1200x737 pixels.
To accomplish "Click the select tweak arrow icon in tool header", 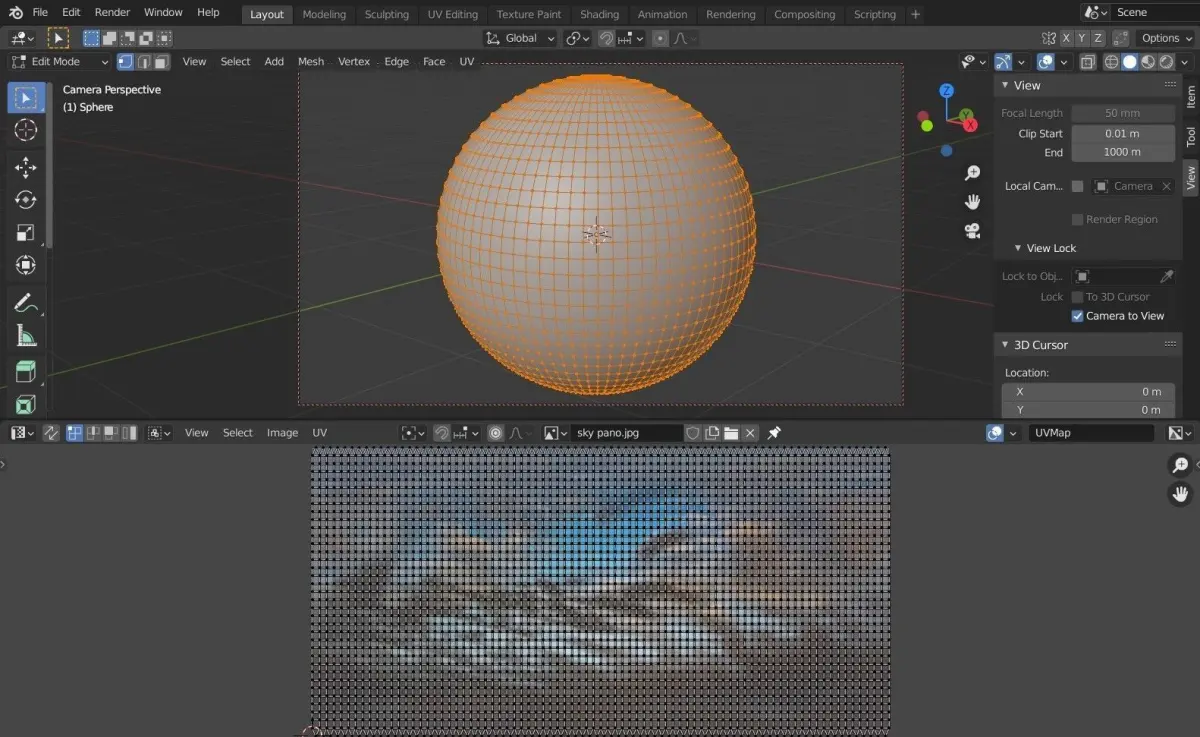I will pyautogui.click(x=58, y=38).
